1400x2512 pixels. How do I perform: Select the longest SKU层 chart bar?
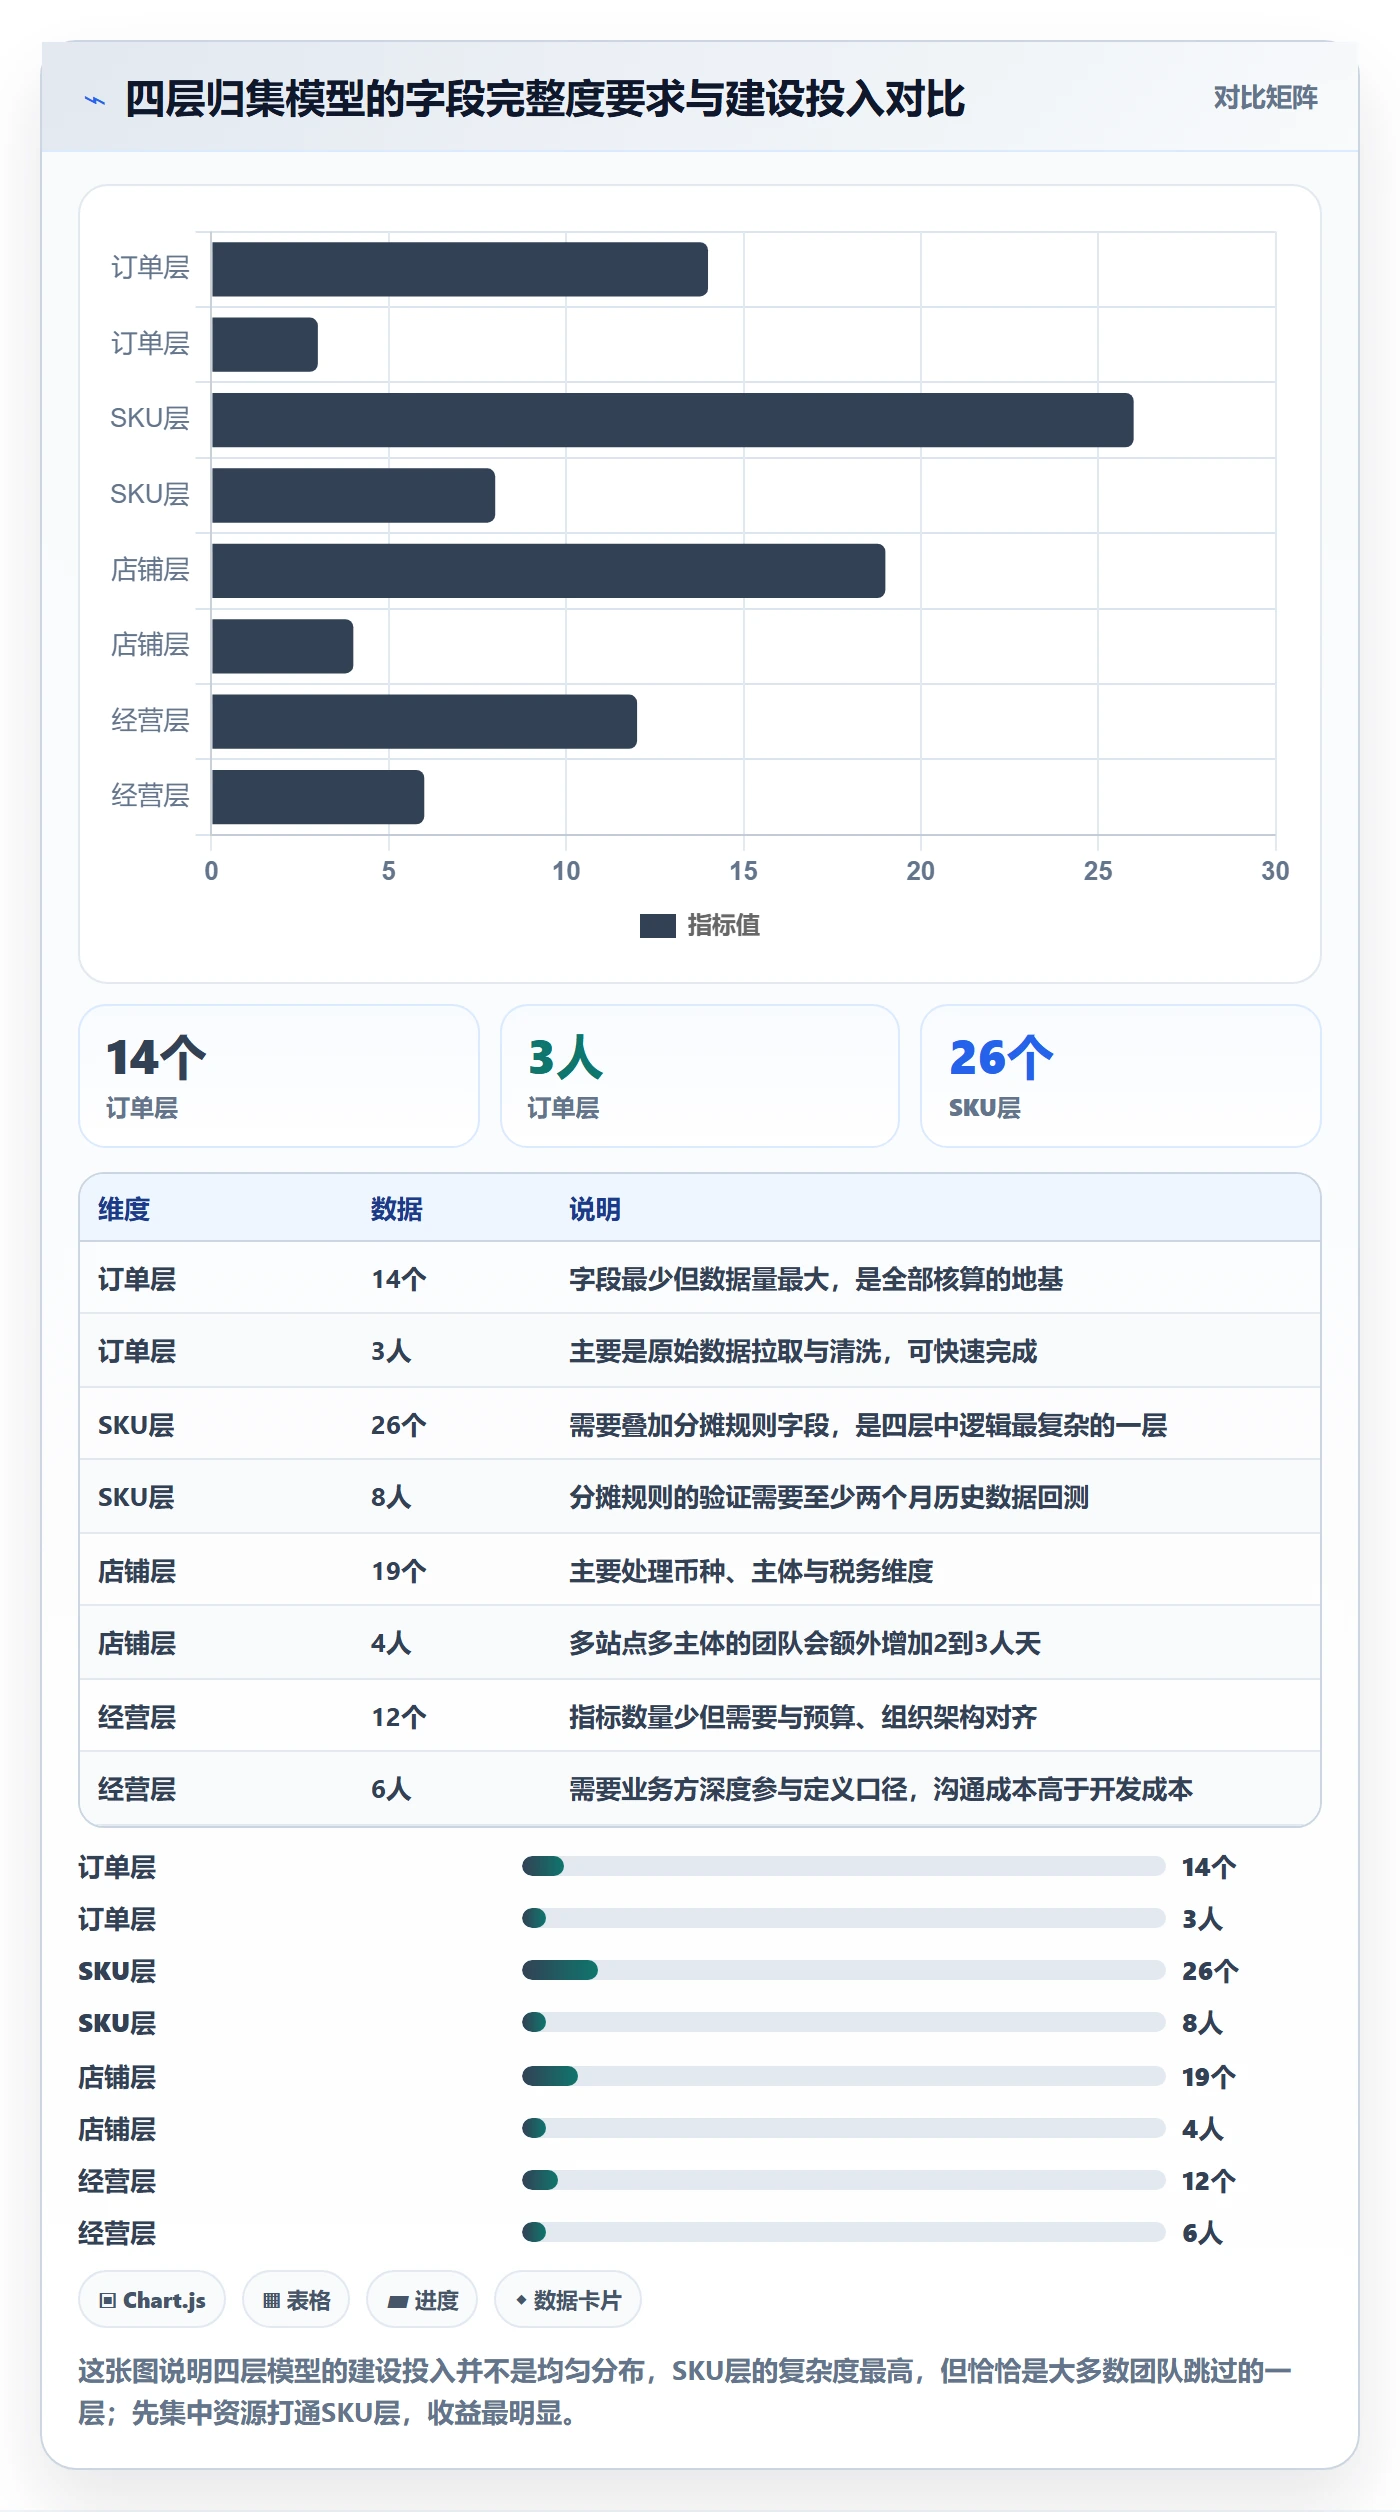click(672, 420)
